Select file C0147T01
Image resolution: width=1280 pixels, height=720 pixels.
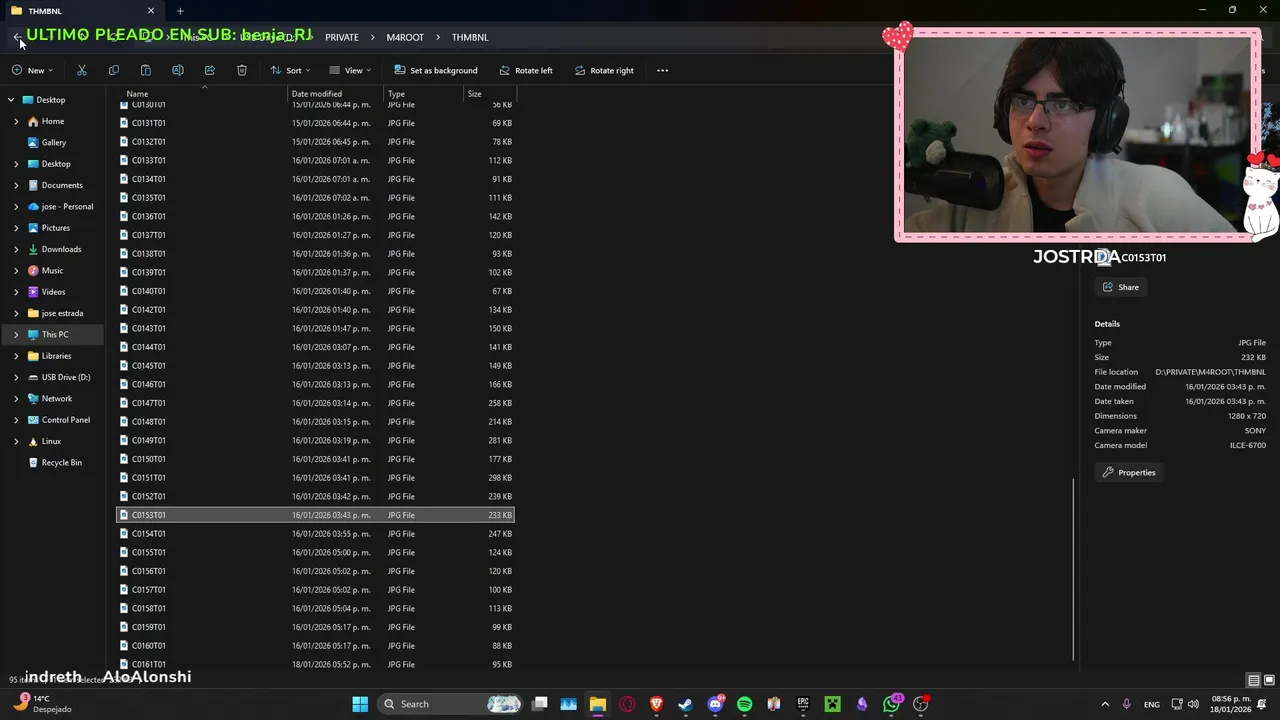click(x=315, y=403)
